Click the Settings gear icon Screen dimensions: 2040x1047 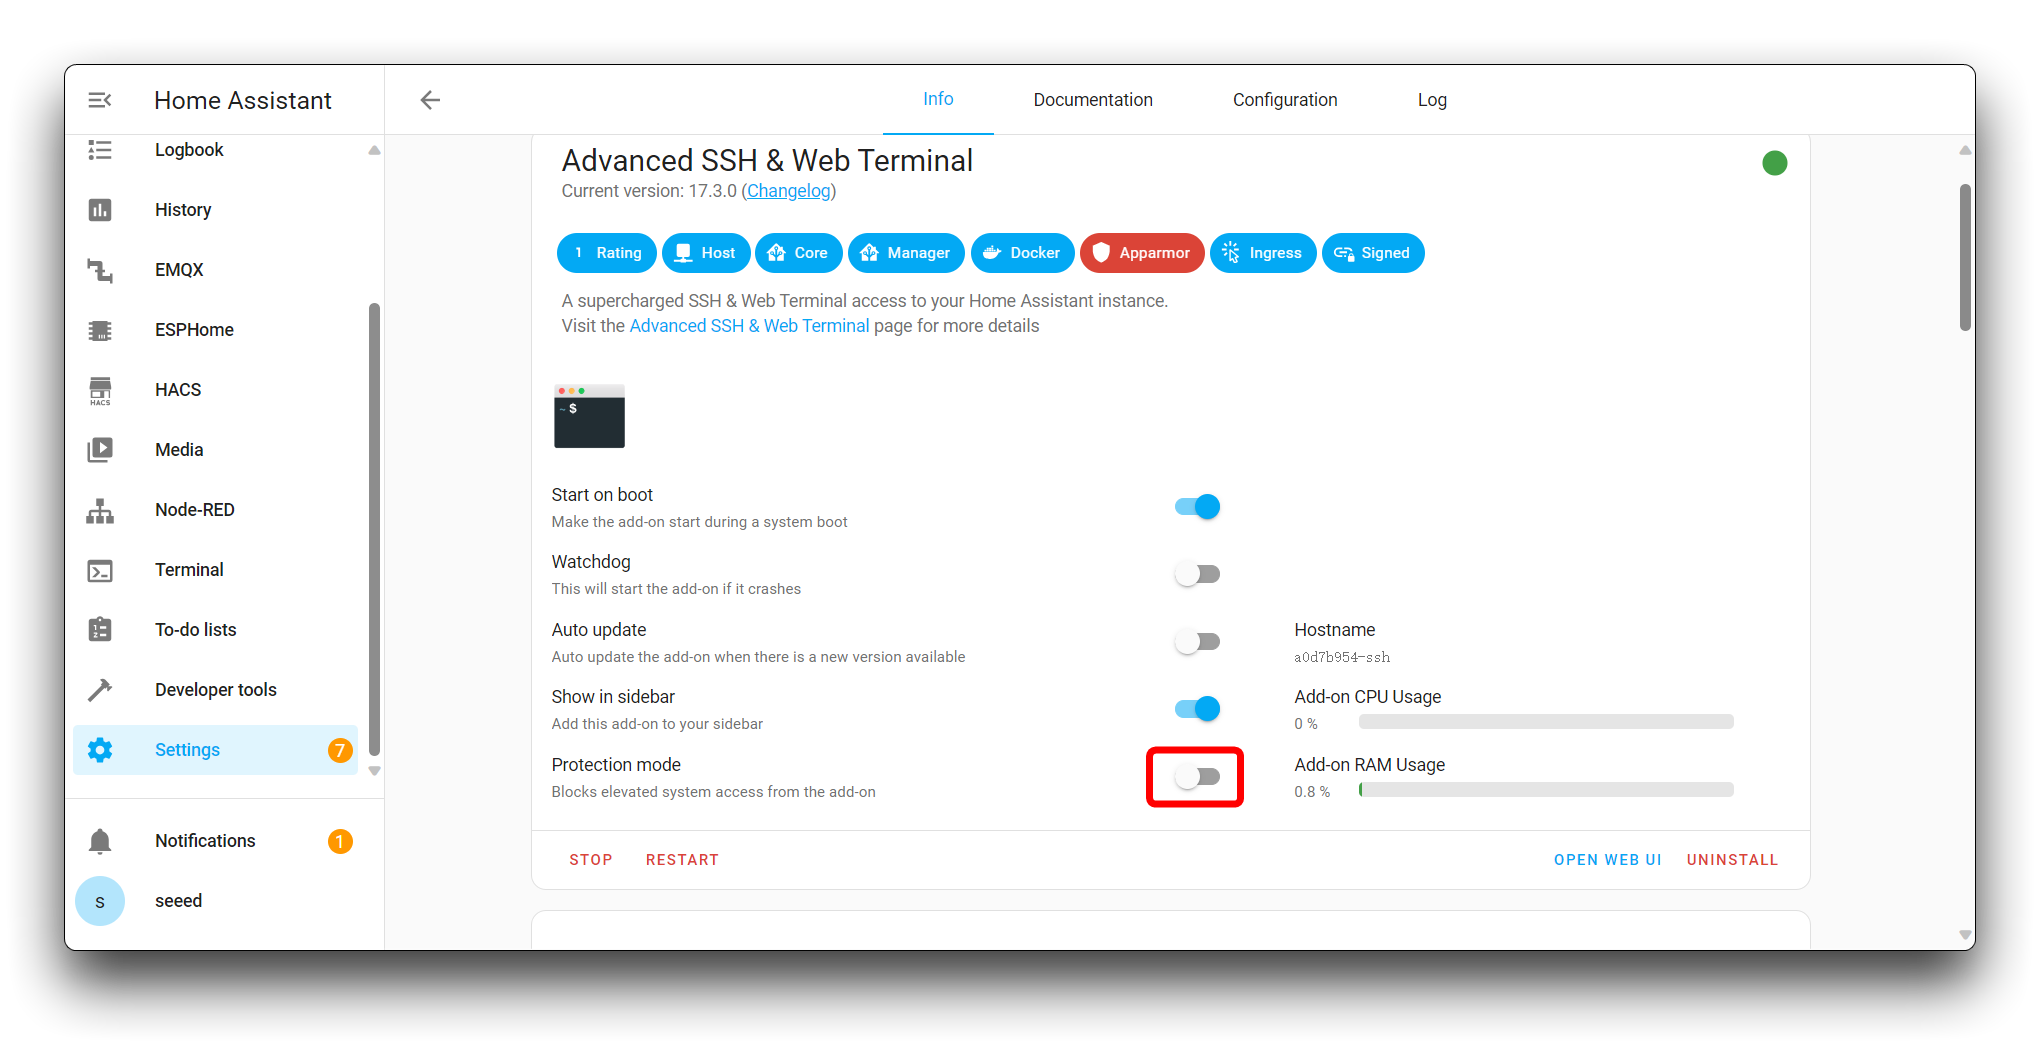click(x=100, y=750)
